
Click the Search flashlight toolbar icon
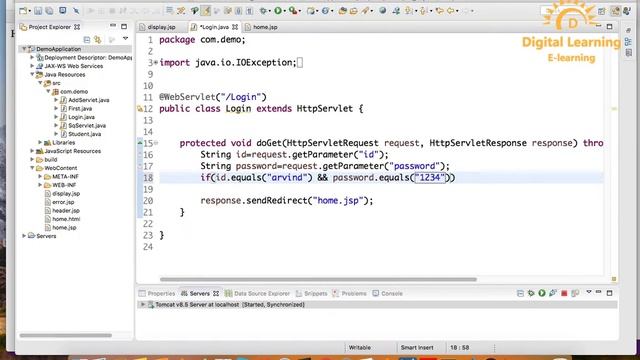pos(365,11)
